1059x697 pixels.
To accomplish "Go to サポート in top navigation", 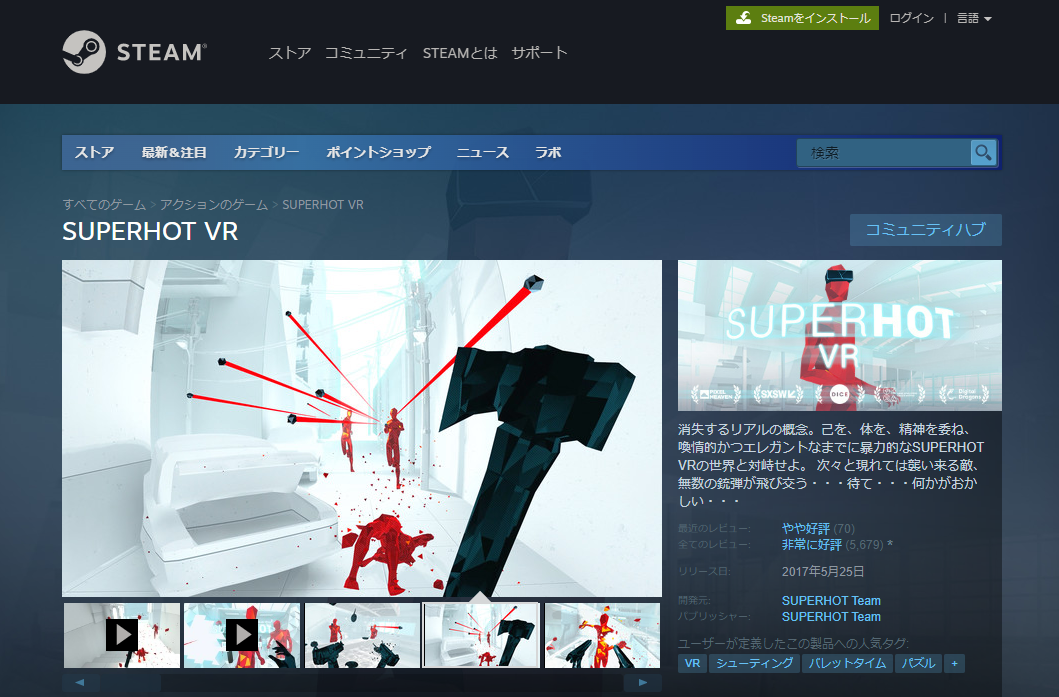I will [539, 53].
